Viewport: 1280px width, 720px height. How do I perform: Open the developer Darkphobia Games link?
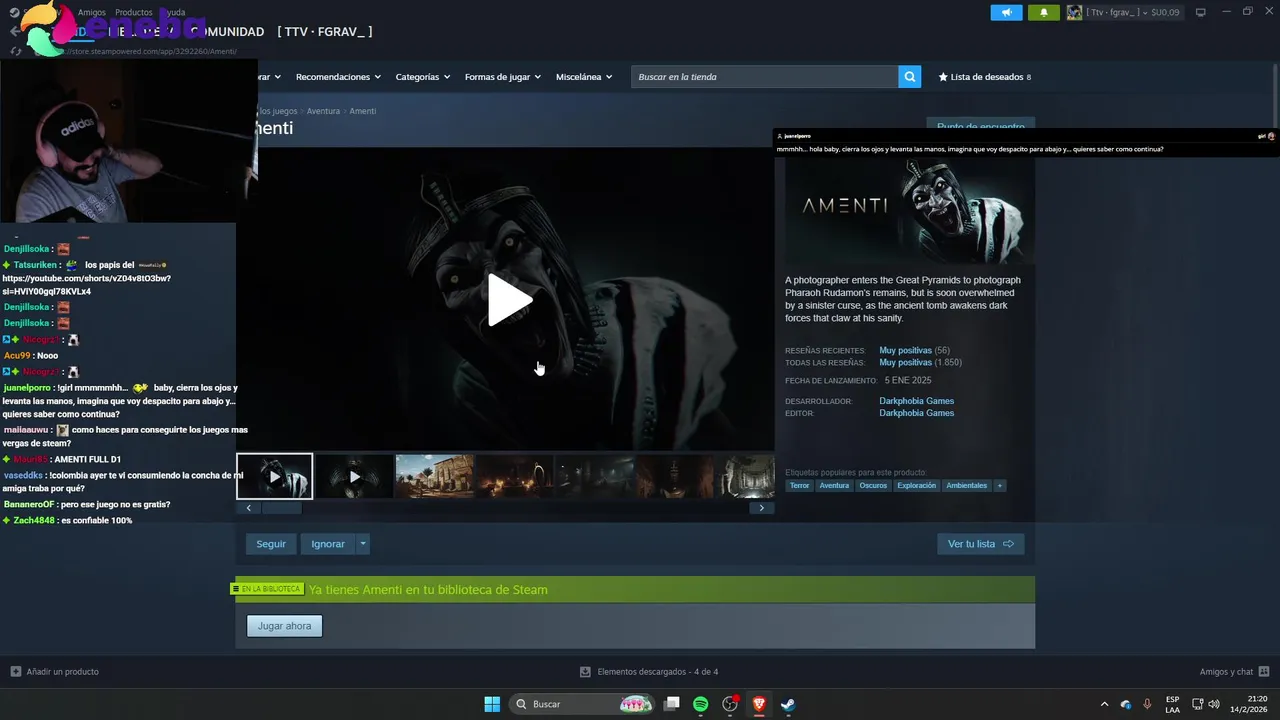916,401
